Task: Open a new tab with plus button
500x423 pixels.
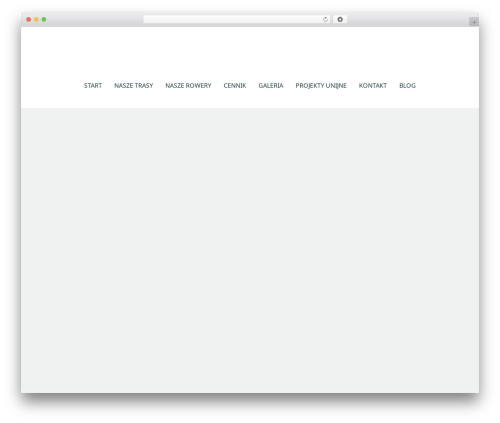Action: point(474,22)
